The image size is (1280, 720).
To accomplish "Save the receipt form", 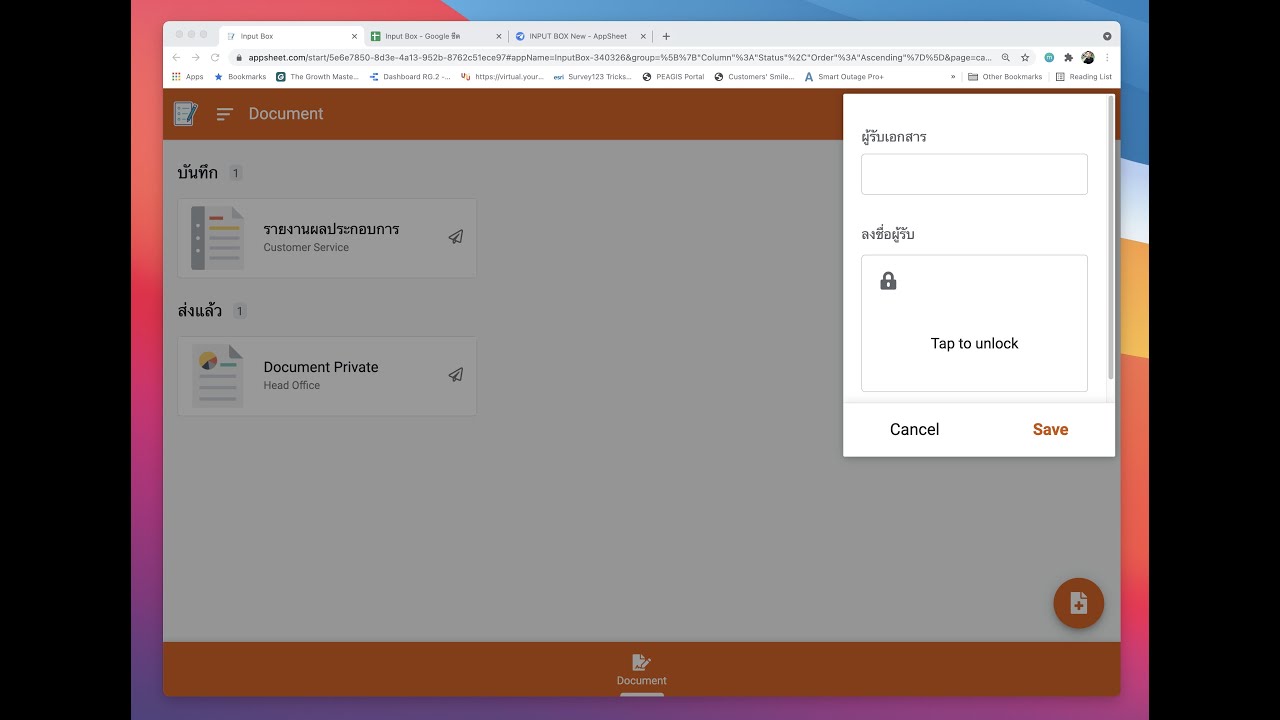I will click(x=1050, y=429).
